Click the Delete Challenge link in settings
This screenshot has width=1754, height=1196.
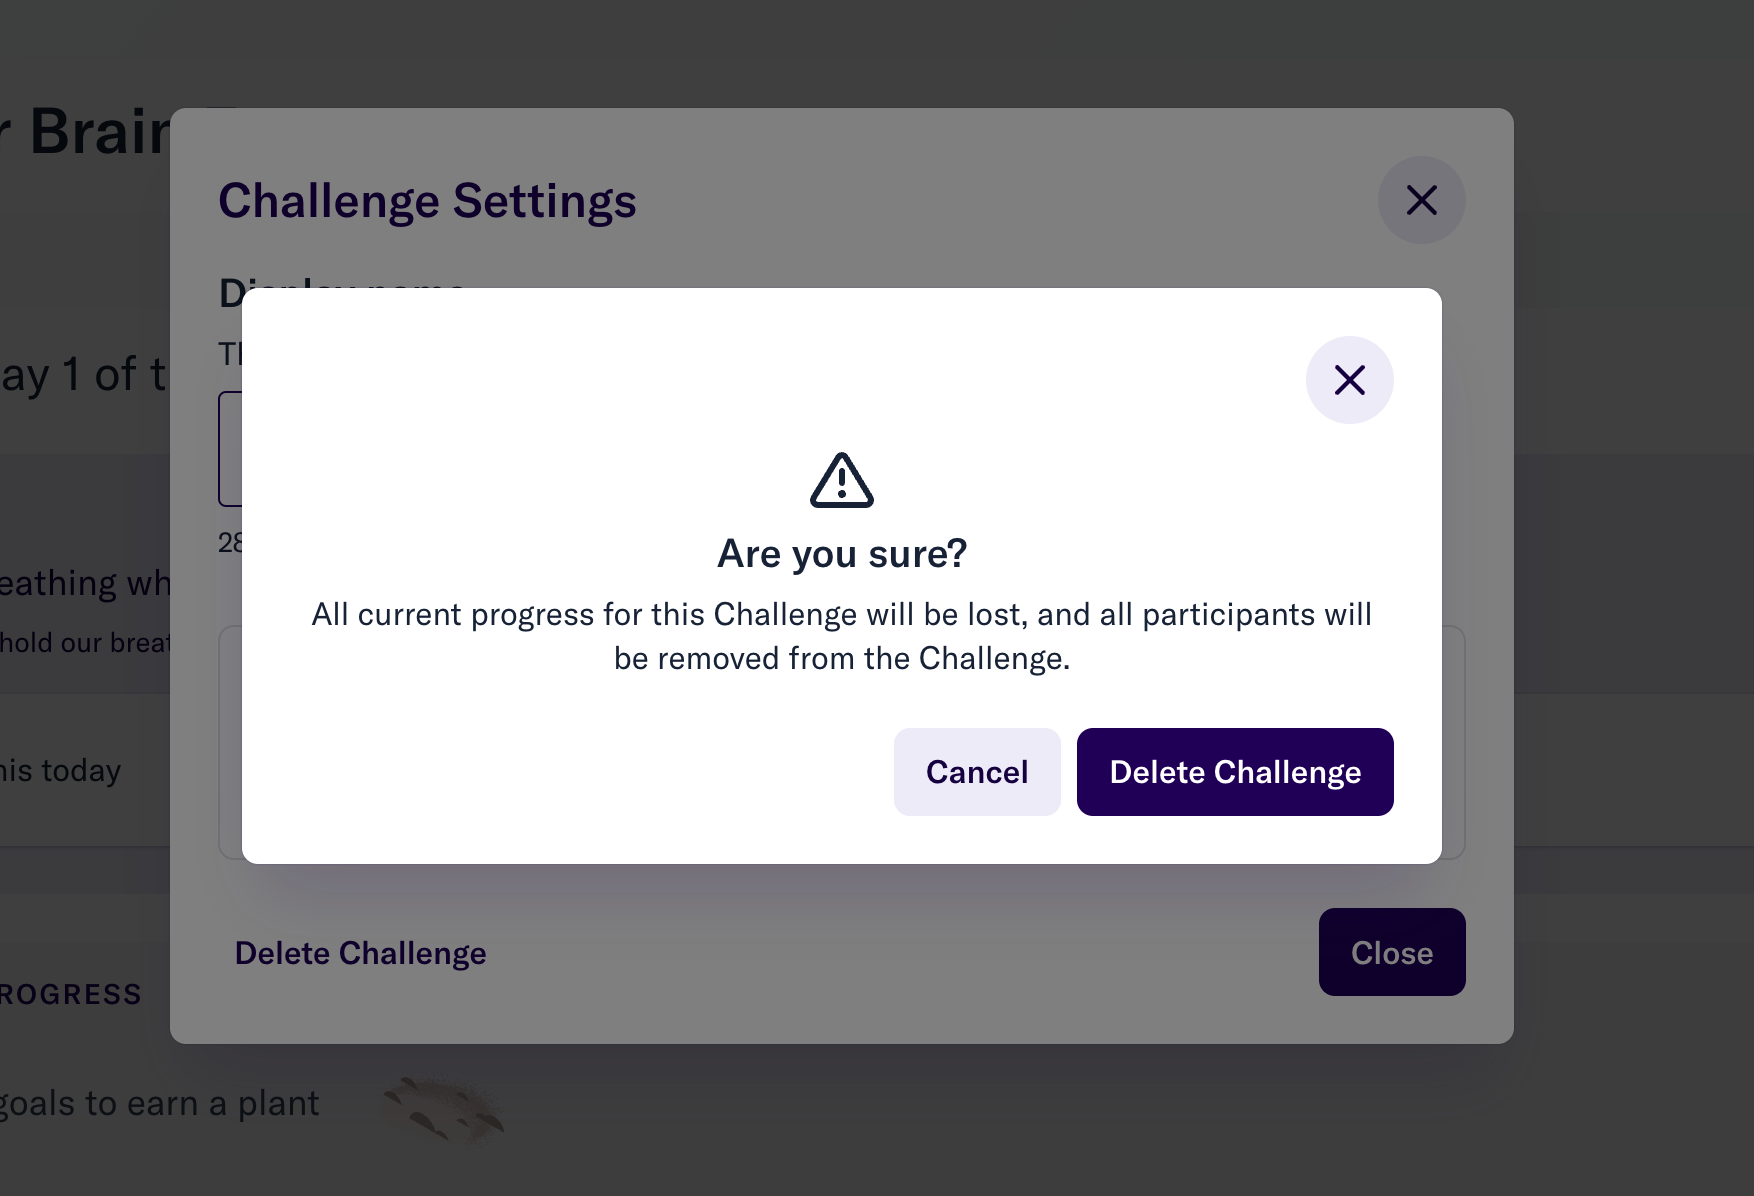360,953
